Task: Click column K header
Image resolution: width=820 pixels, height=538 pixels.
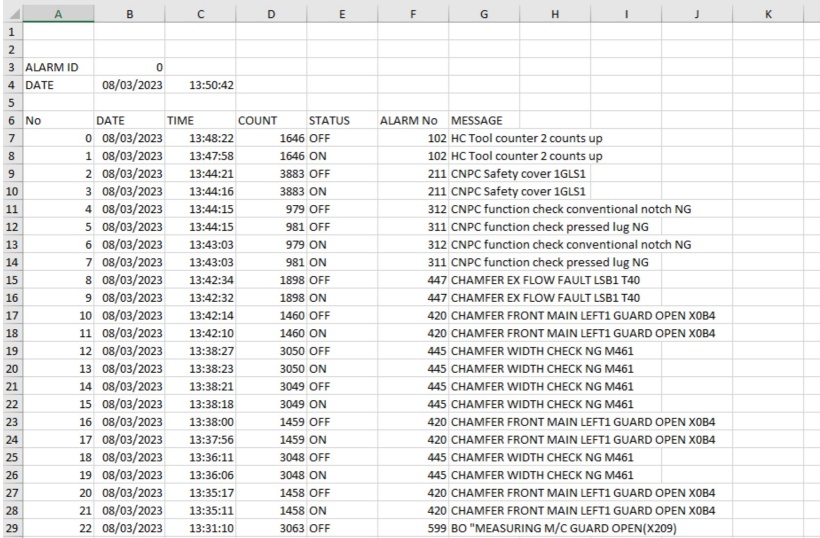Action: coord(768,10)
